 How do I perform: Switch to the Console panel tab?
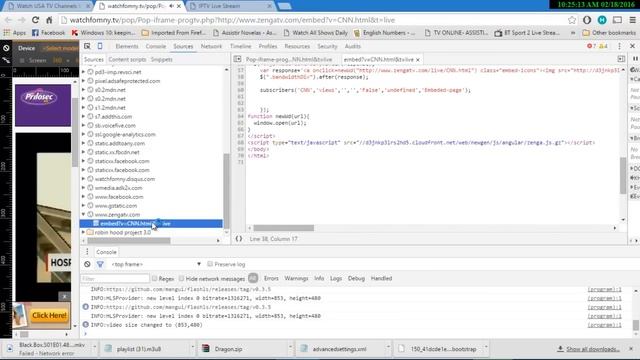[156, 46]
